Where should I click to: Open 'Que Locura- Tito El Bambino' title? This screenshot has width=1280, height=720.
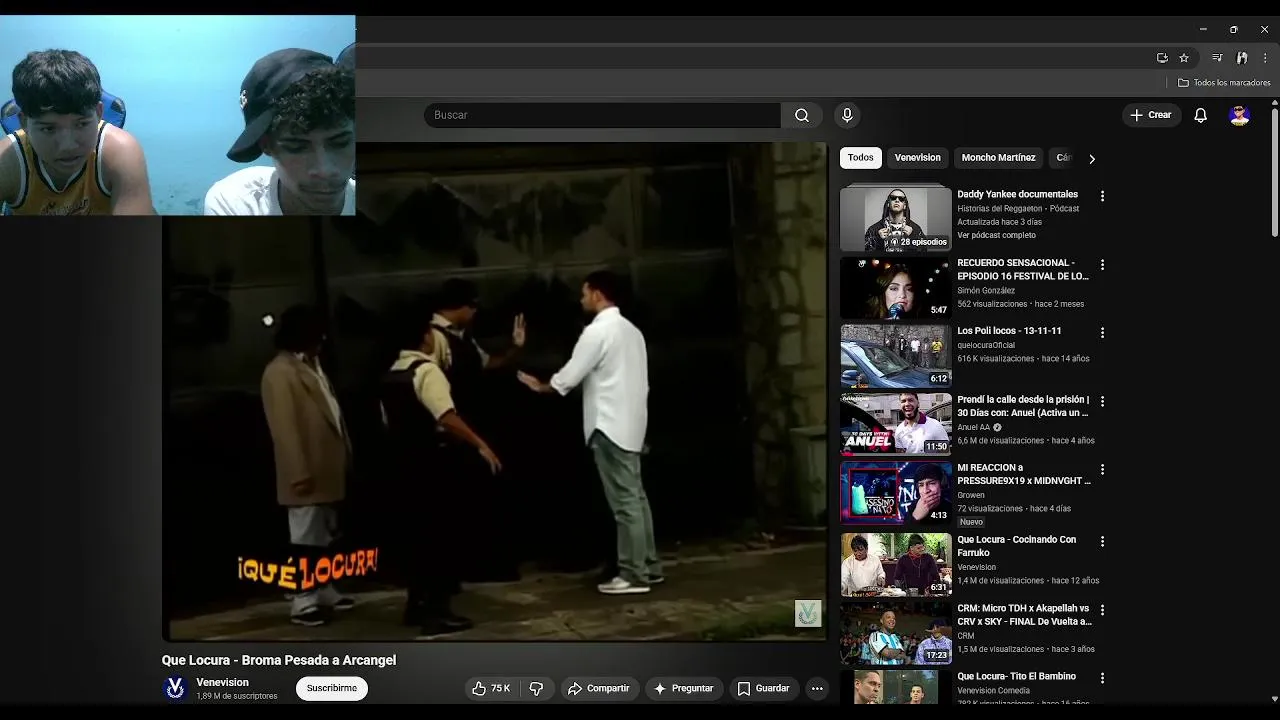click(x=1016, y=676)
